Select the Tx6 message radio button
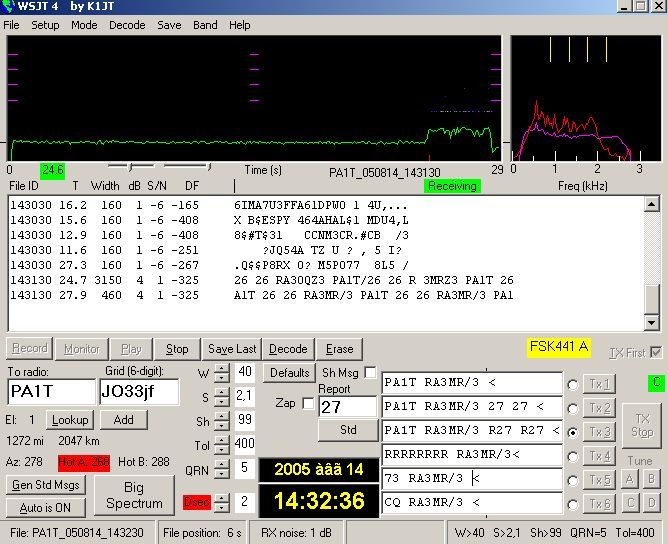Image resolution: width=668 pixels, height=544 pixels. pos(573,505)
